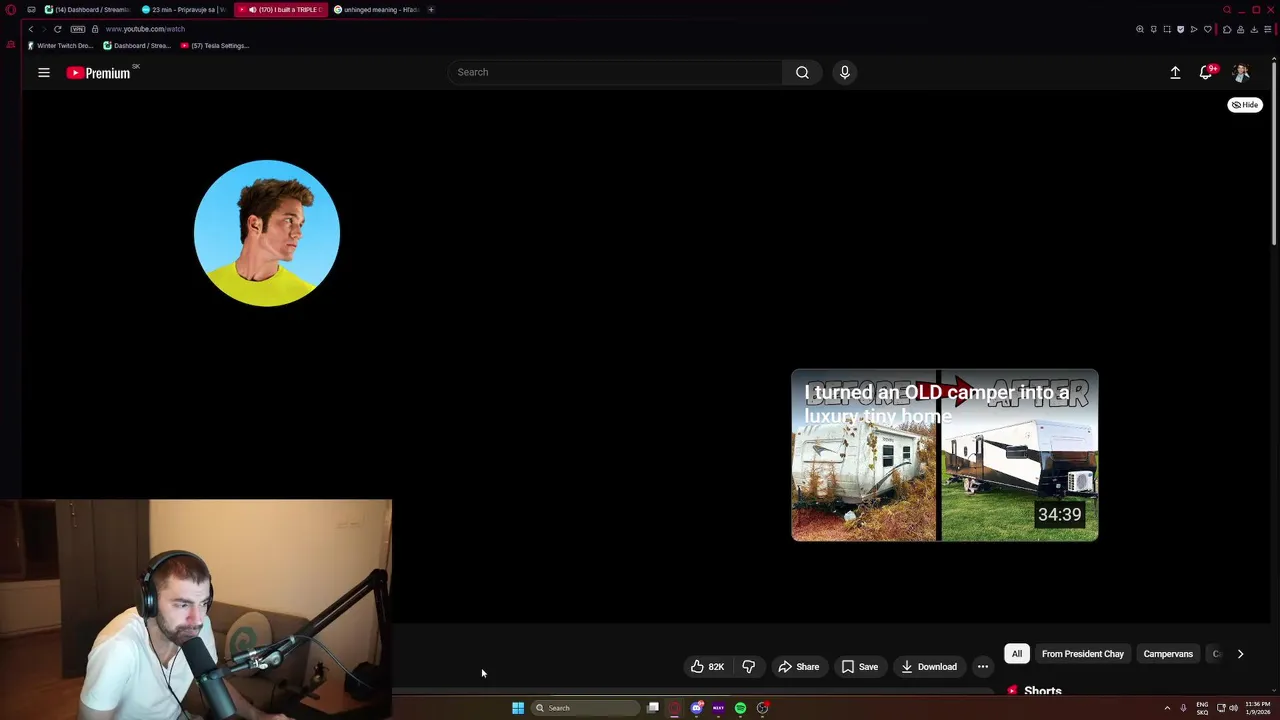Open the browser extensions cube icon

(1227, 29)
